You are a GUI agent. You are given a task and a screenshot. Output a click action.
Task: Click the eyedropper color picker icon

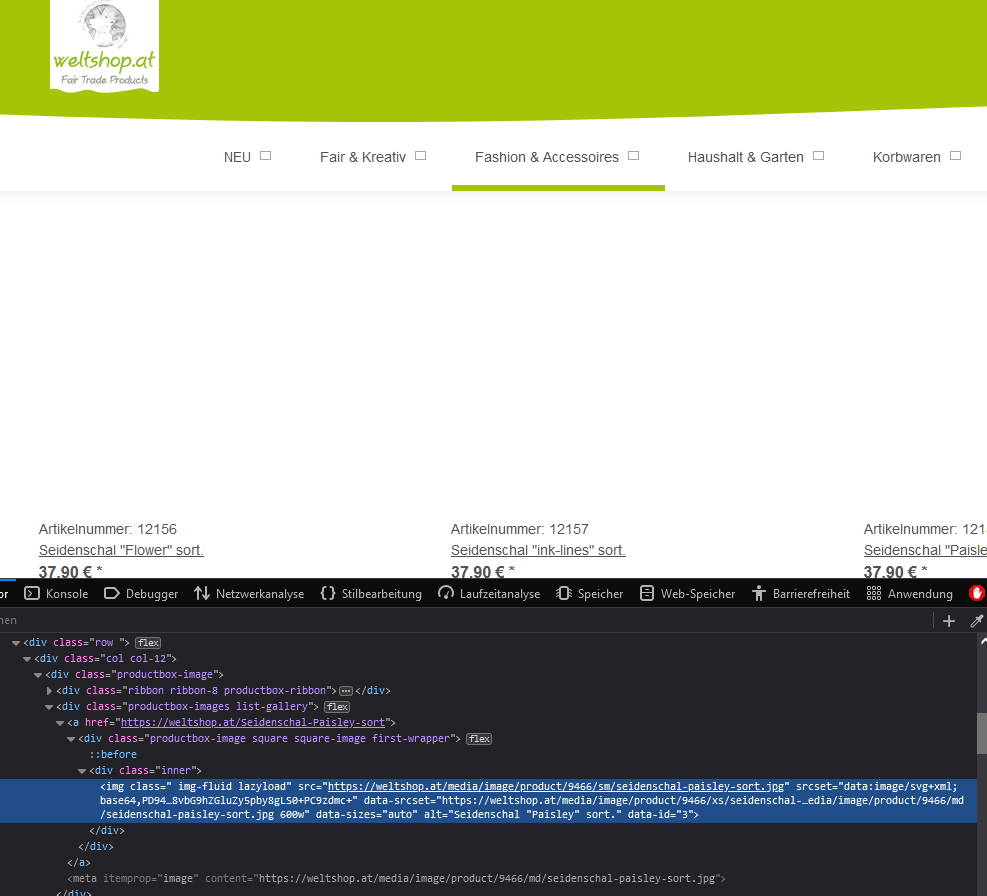coord(977,621)
